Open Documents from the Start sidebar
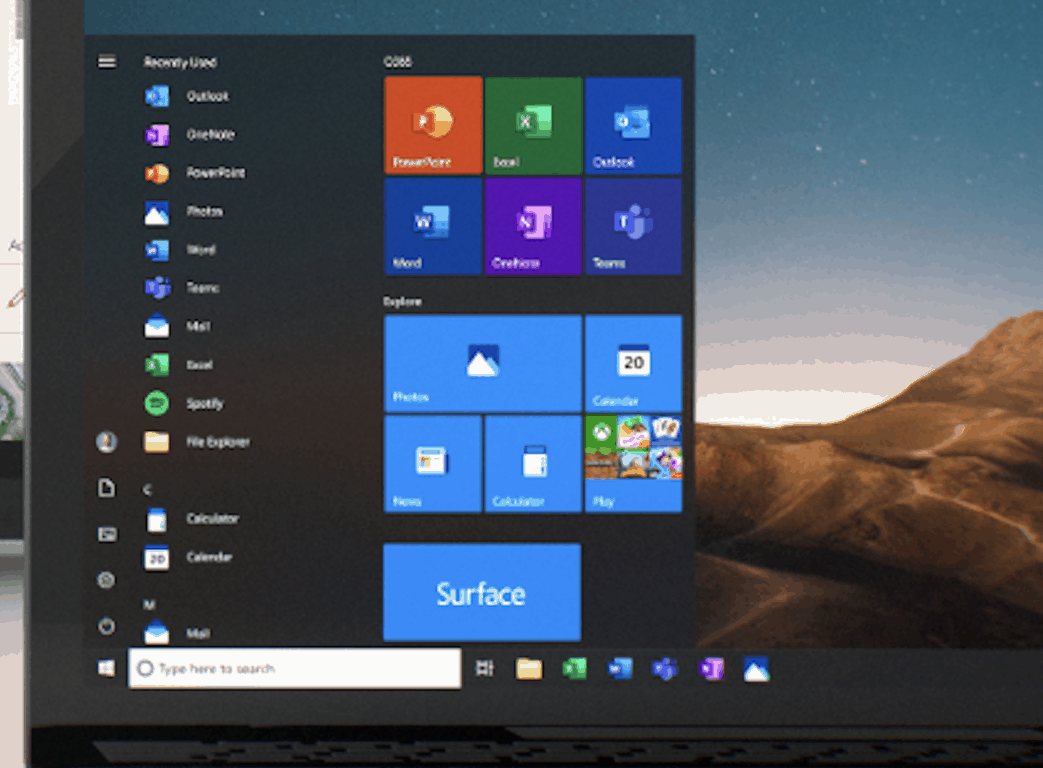 click(x=106, y=488)
